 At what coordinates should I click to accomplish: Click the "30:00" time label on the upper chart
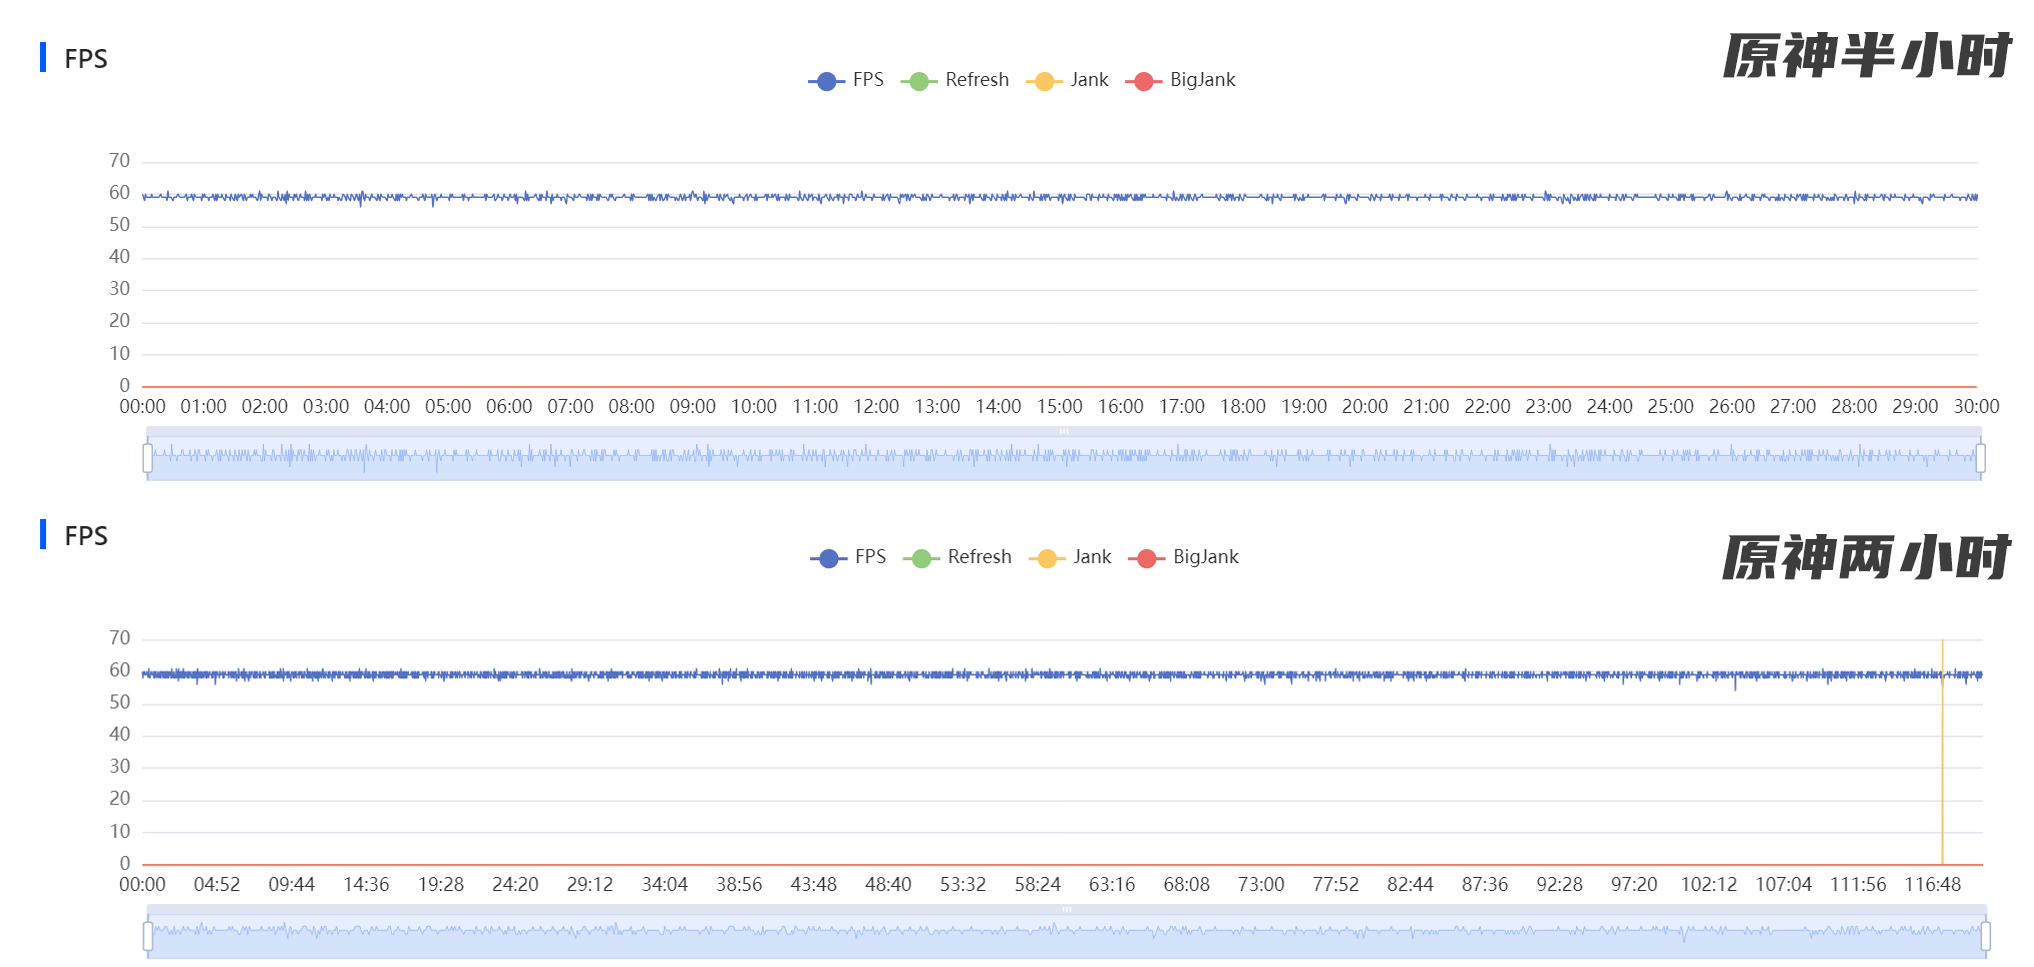[x=1977, y=407]
